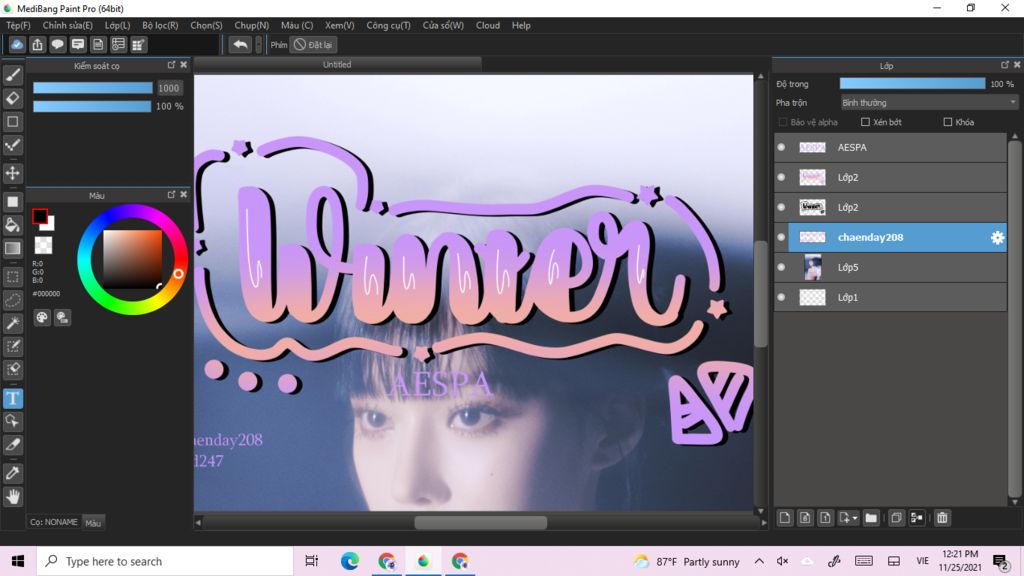Open the Cloud menu

[488, 25]
